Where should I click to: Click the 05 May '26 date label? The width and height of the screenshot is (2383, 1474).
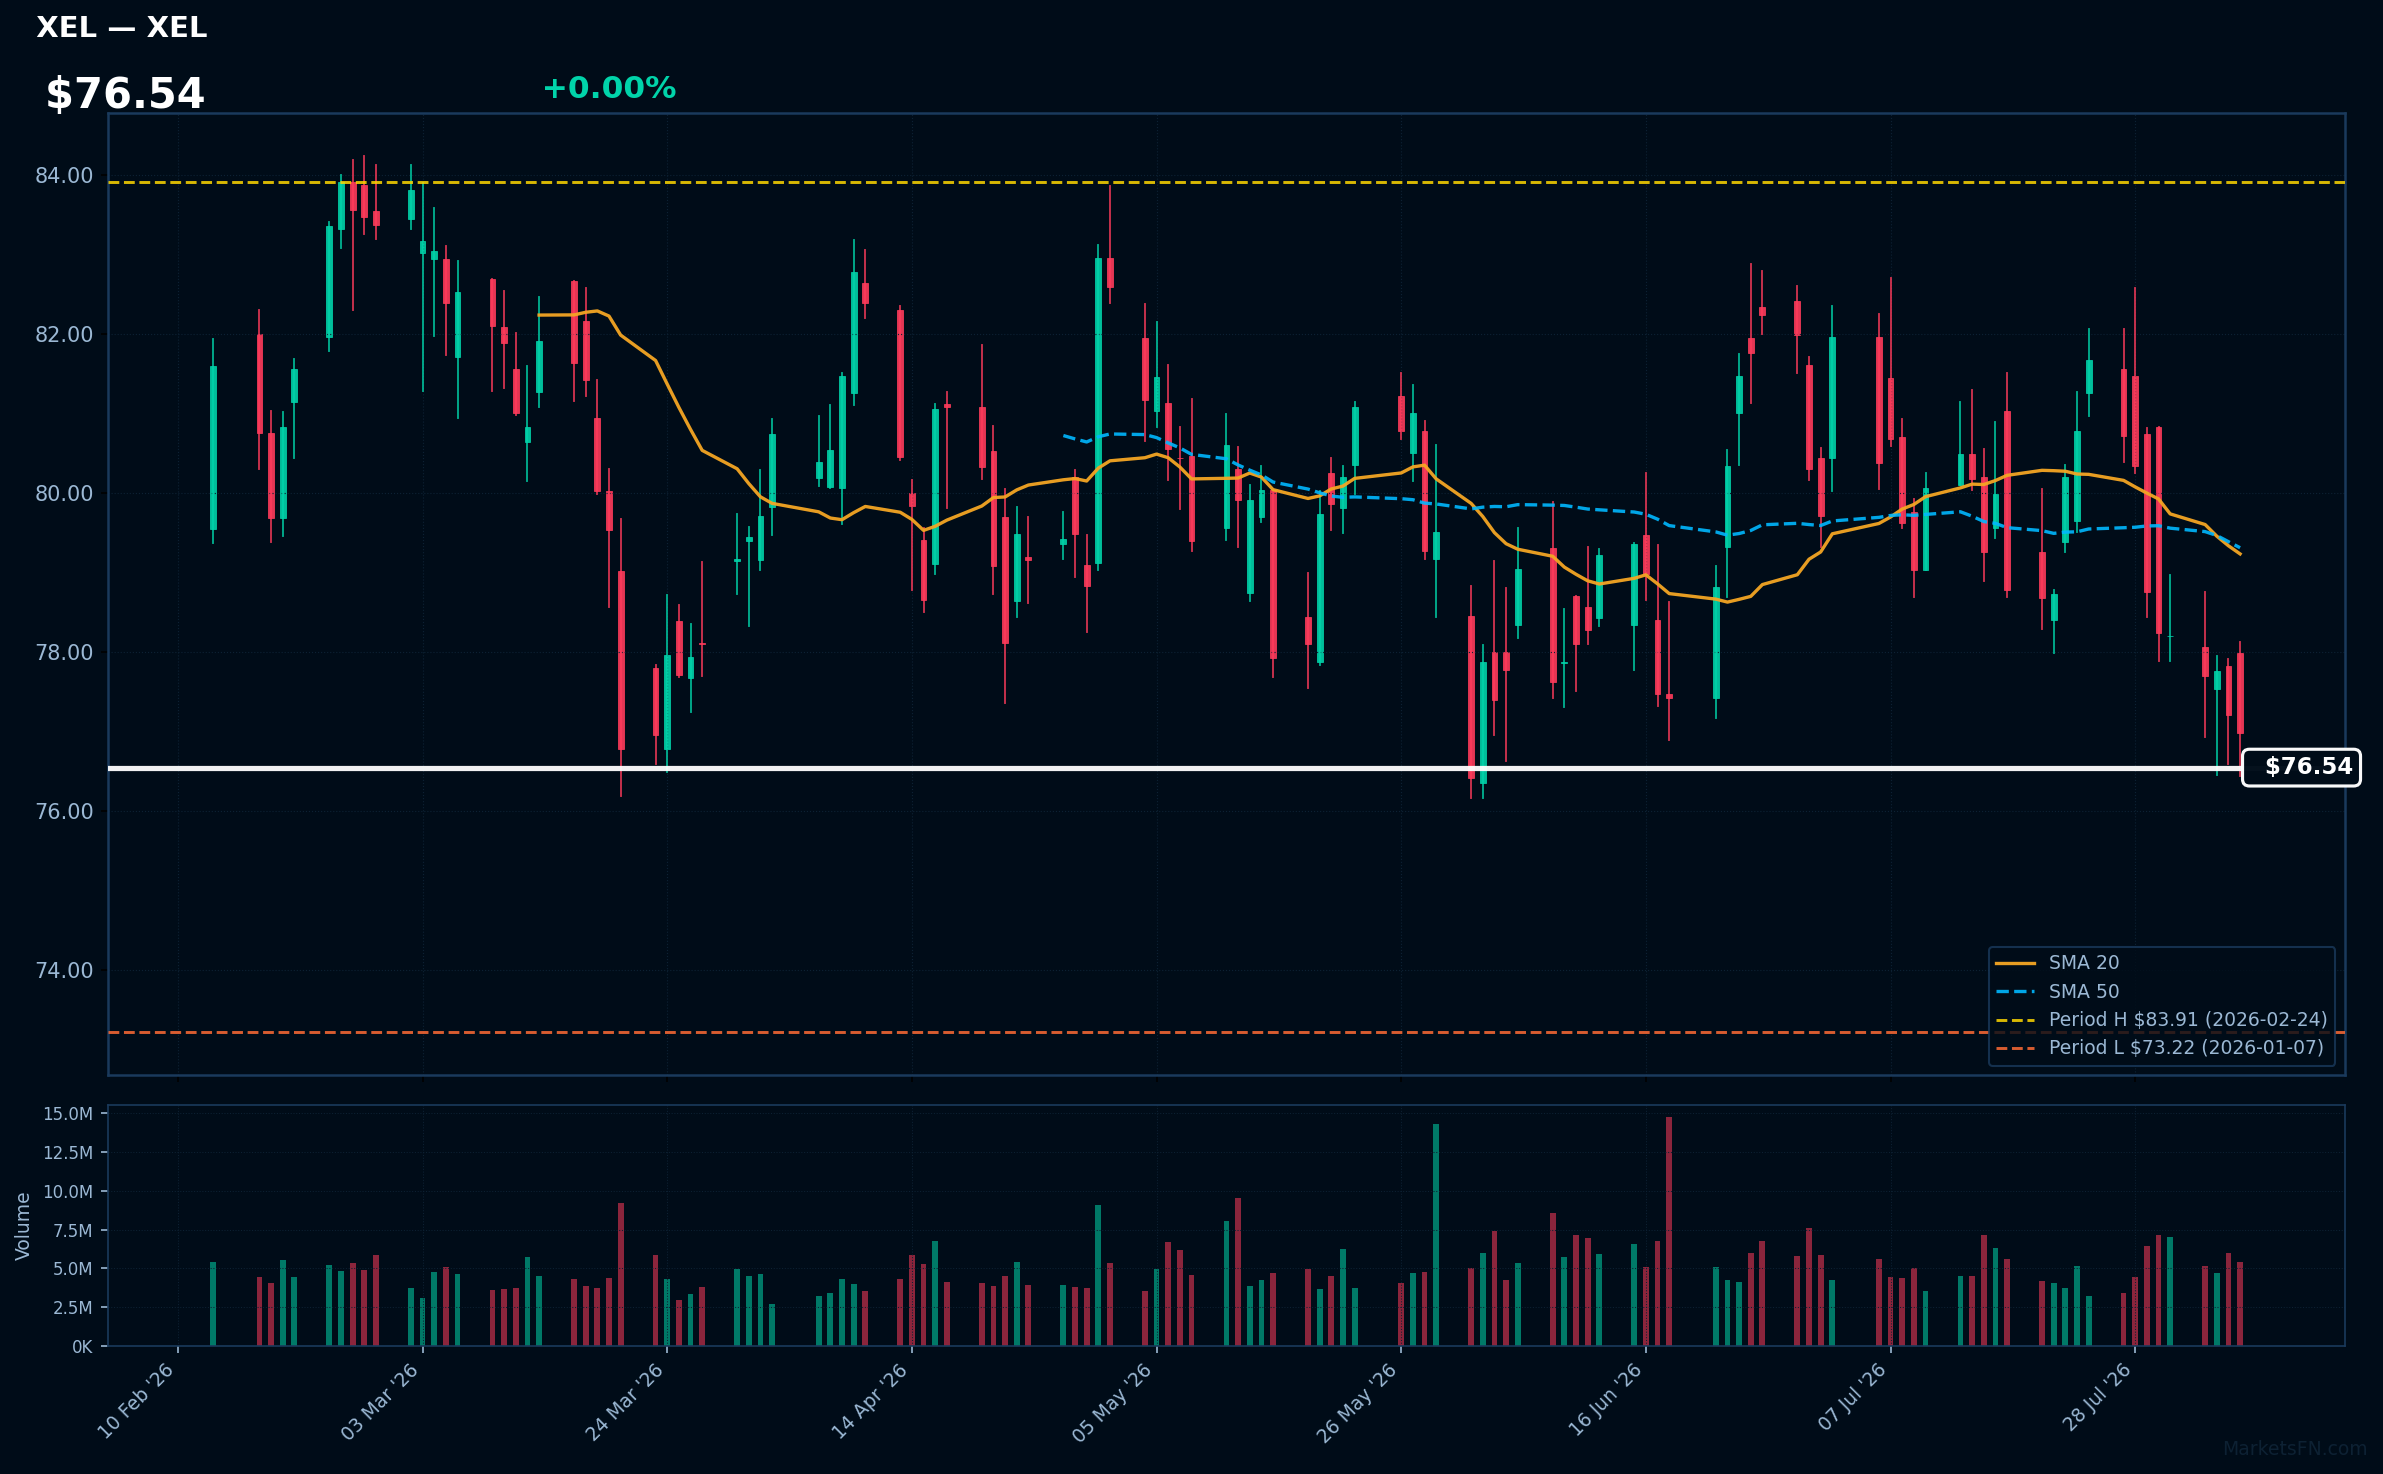[1113, 1402]
